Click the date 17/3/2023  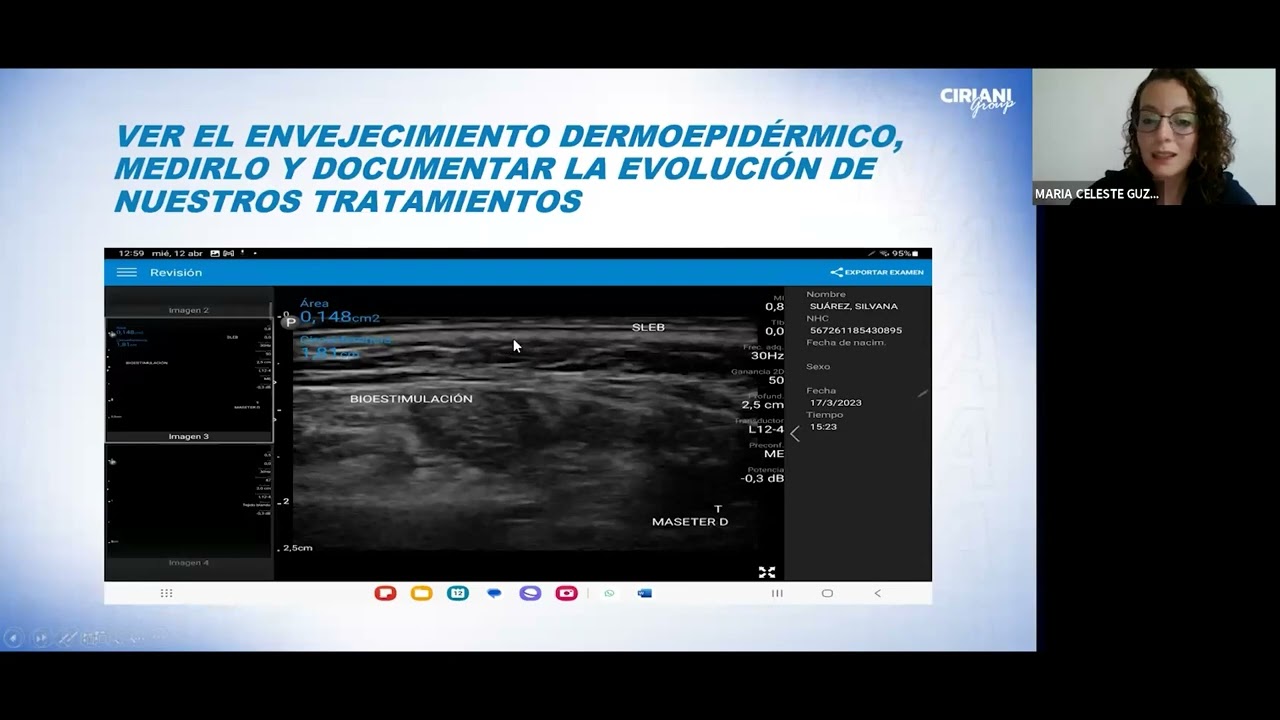click(x=836, y=403)
